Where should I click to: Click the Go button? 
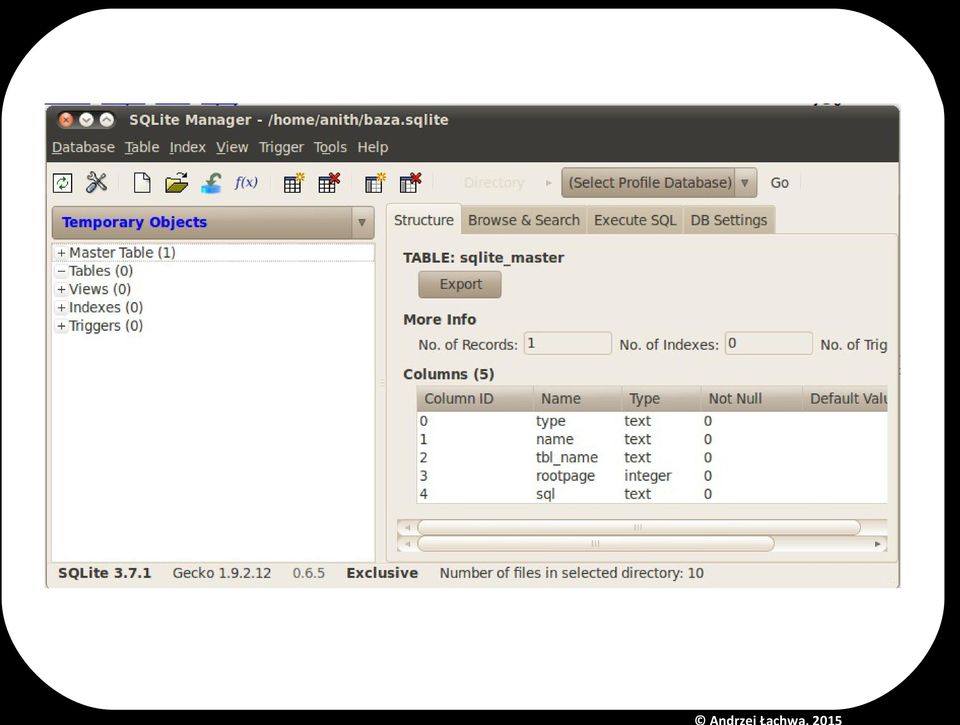779,182
